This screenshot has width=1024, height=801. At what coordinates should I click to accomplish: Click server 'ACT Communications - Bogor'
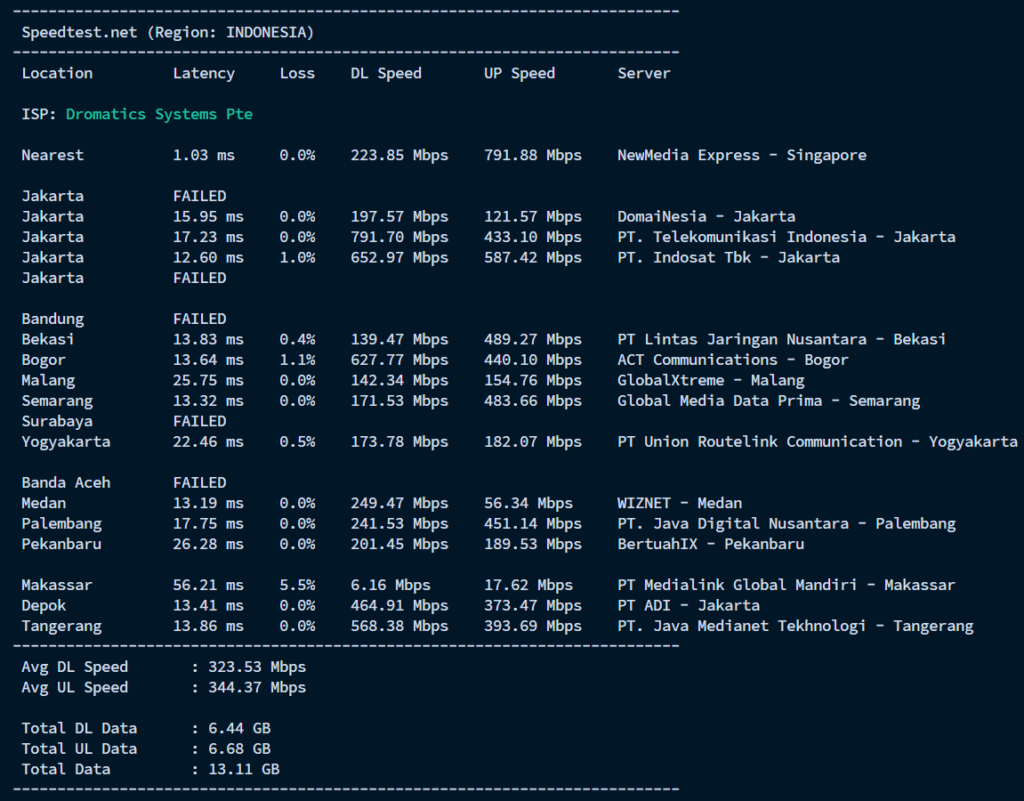click(x=733, y=360)
